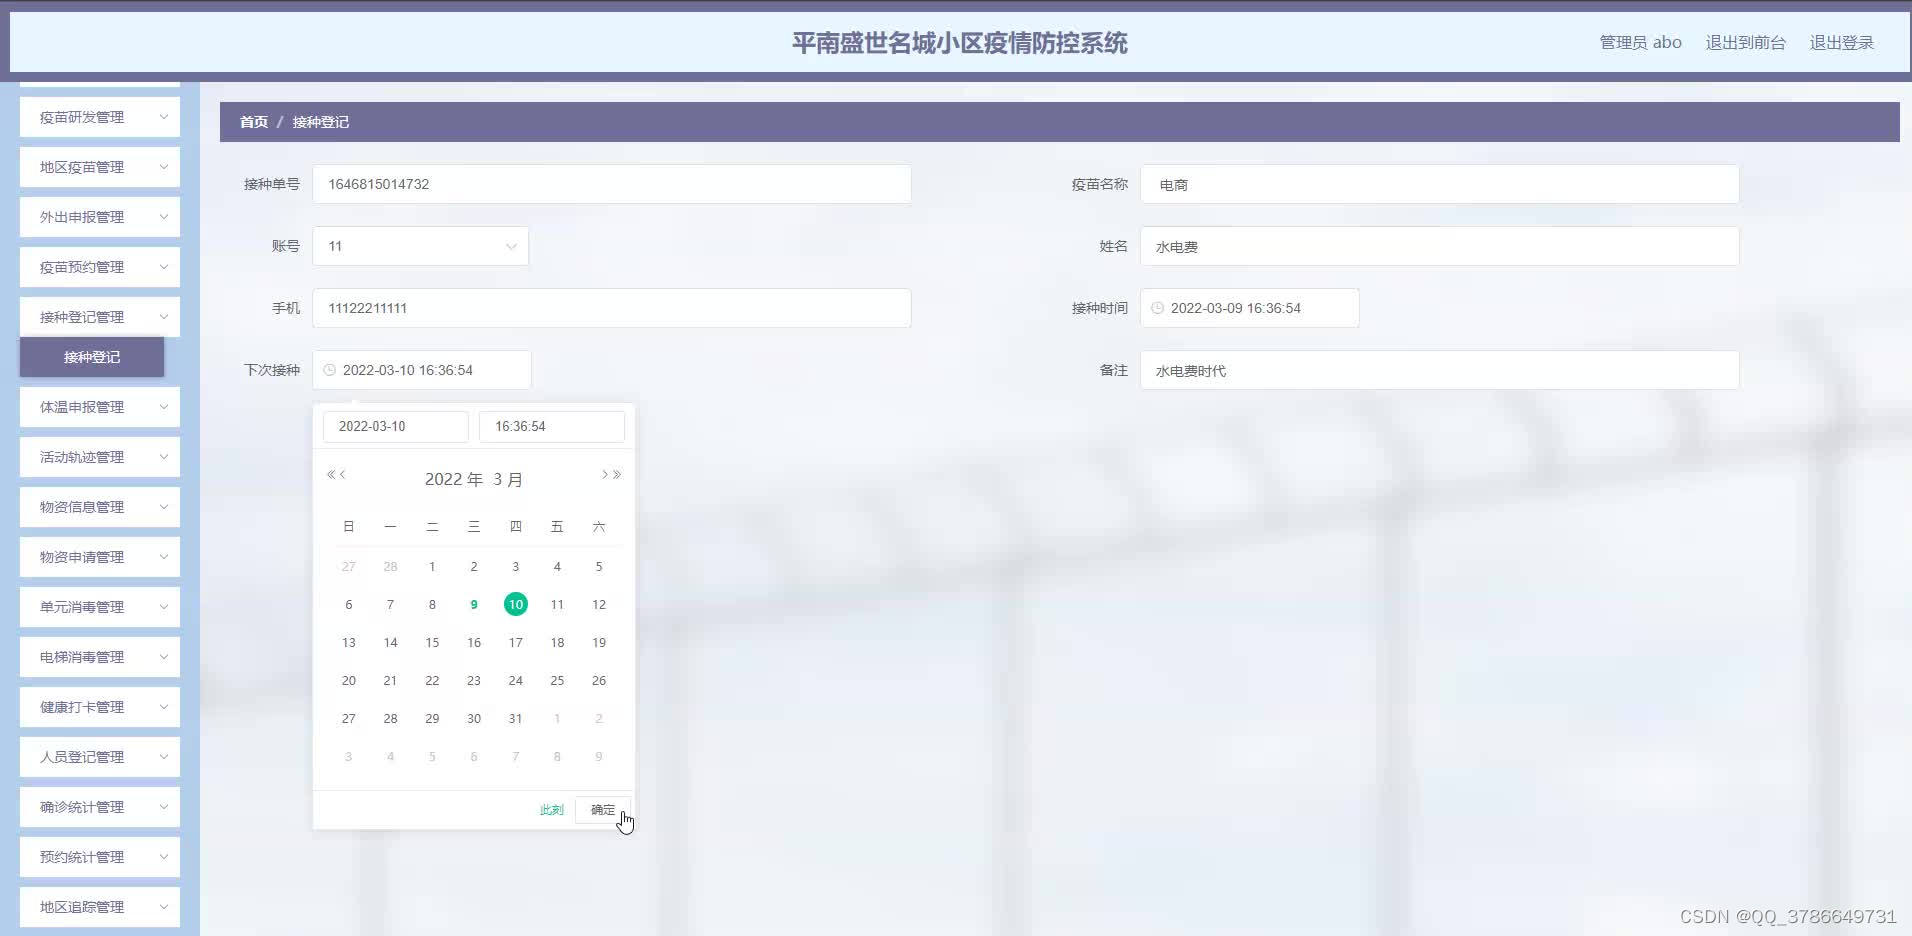Expand 物资申请管理 sidebar menu

pos(100,557)
